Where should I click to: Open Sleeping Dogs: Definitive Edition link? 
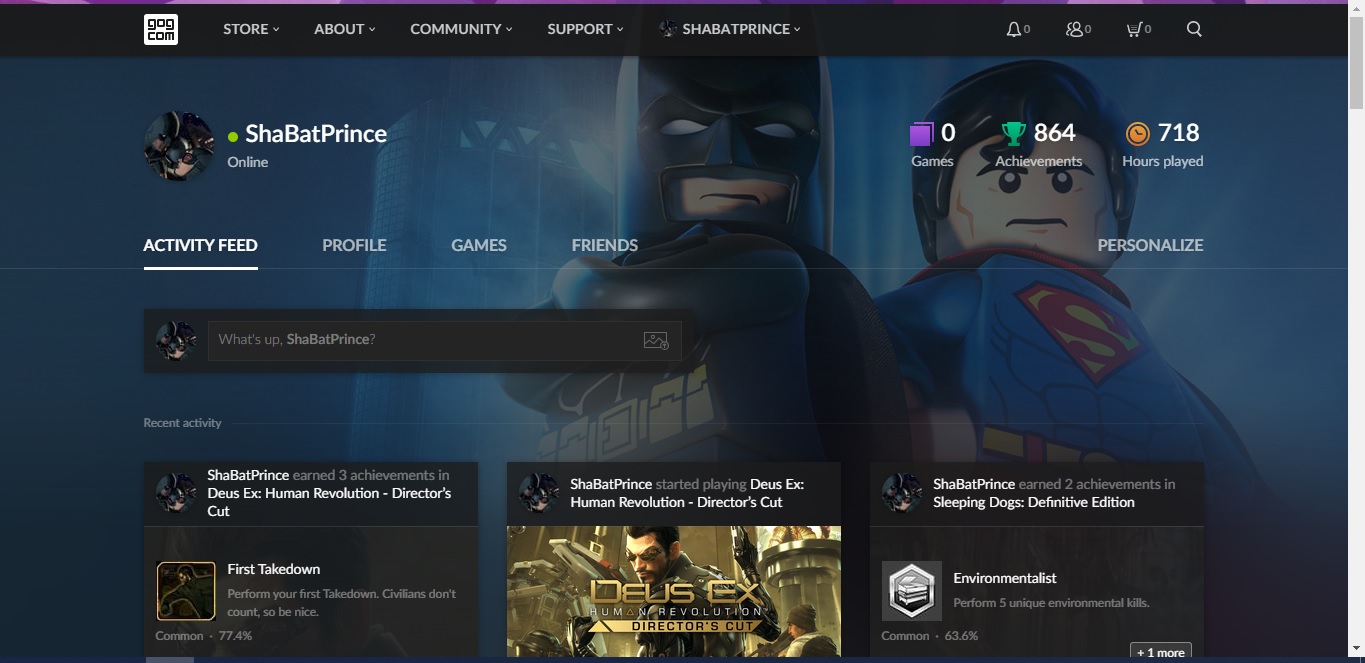click(1034, 502)
